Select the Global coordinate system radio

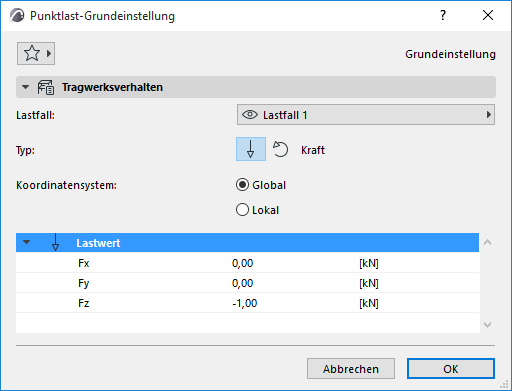tap(242, 185)
